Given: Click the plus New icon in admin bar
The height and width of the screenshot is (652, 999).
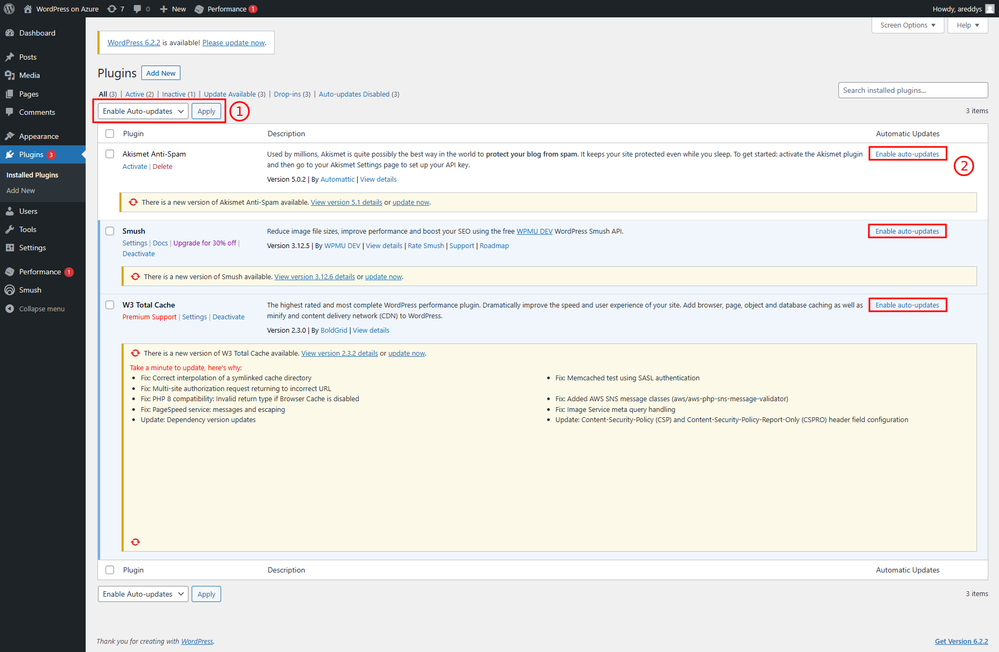Looking at the screenshot, I should point(164,9).
